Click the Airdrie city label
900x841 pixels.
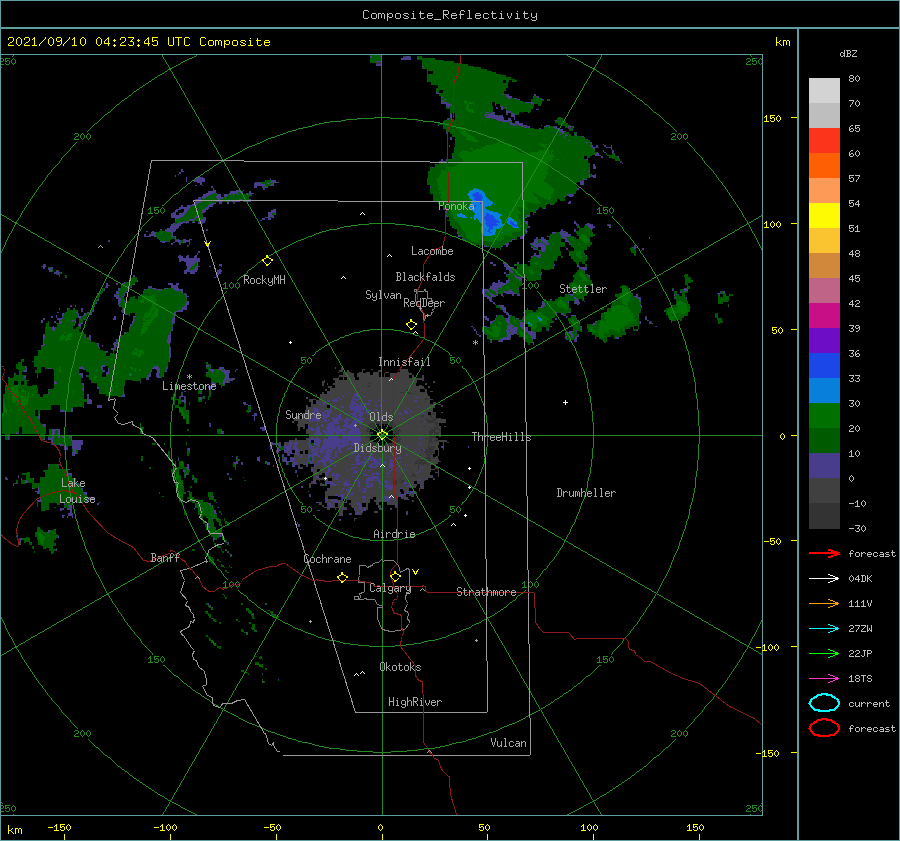pos(394,534)
